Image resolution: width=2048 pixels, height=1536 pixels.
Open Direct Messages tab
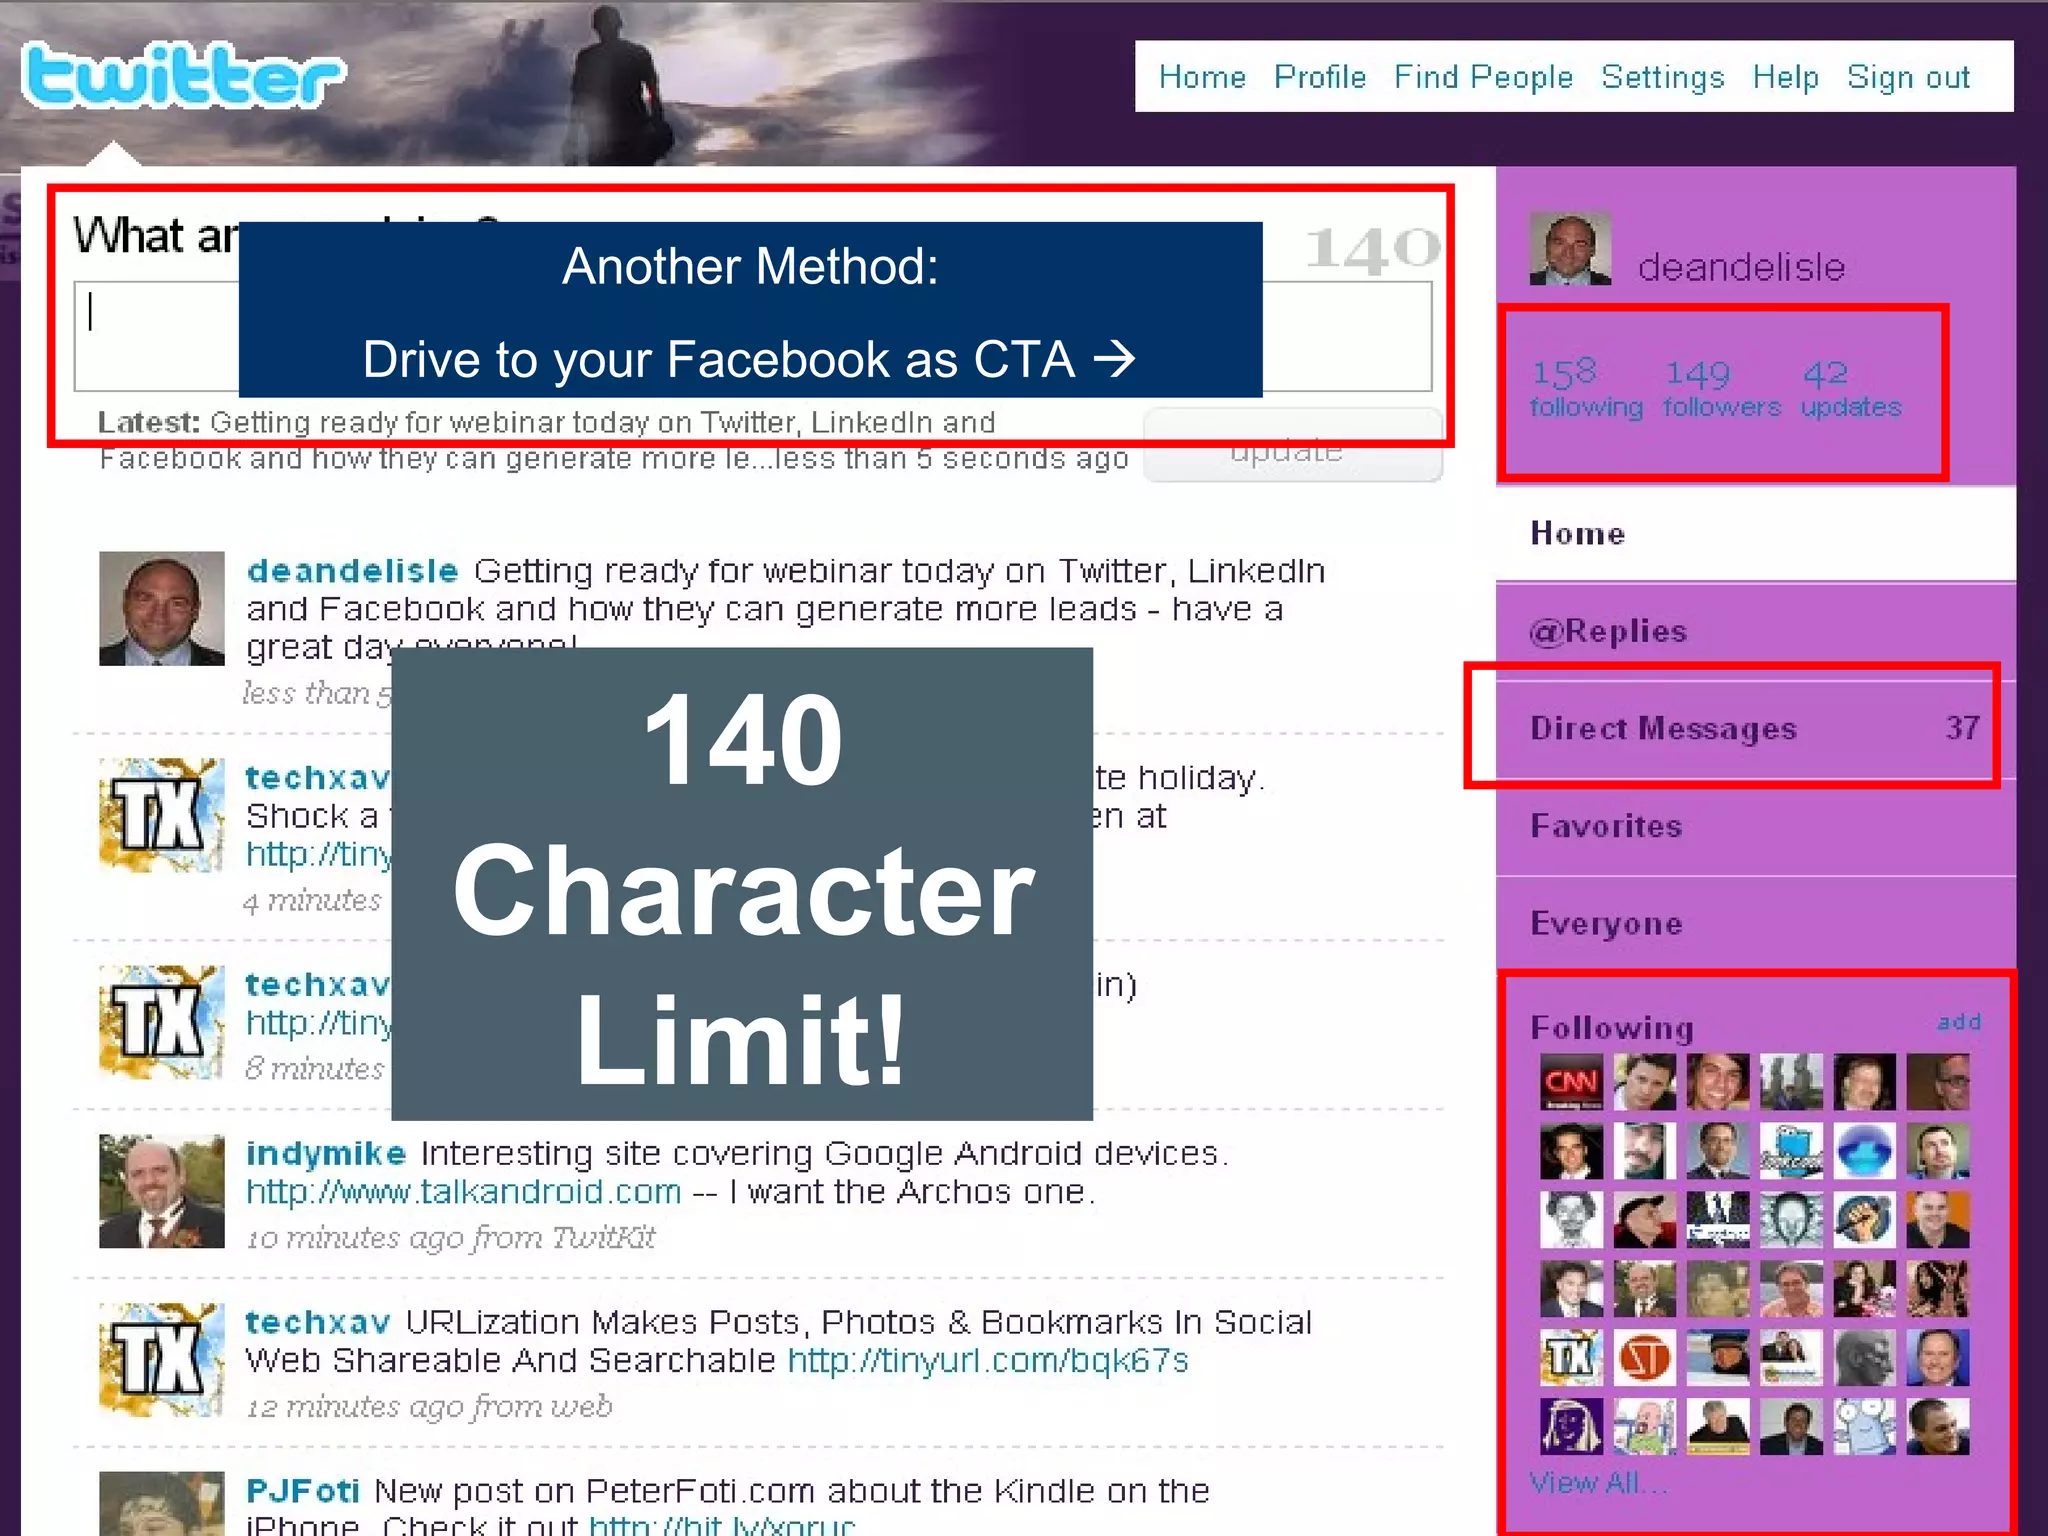tap(1755, 728)
